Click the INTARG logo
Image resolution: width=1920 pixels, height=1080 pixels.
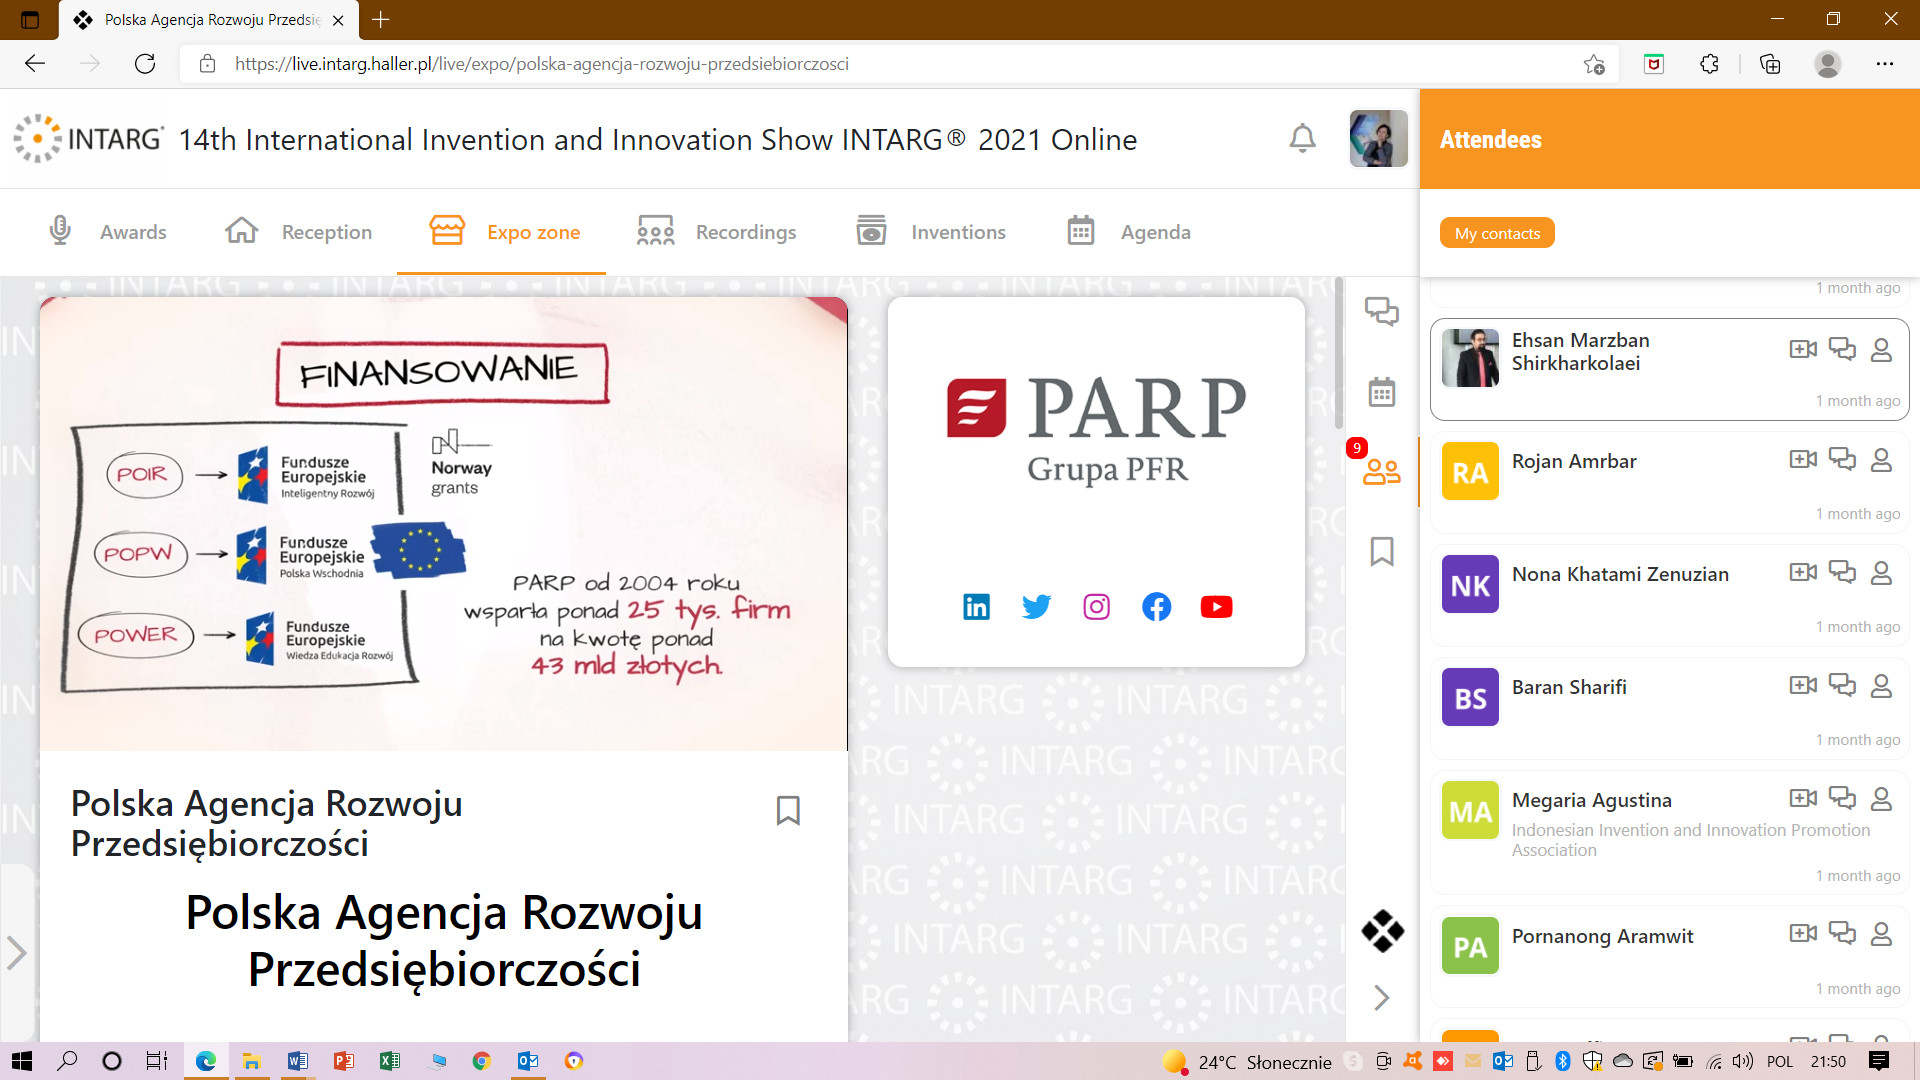88,138
